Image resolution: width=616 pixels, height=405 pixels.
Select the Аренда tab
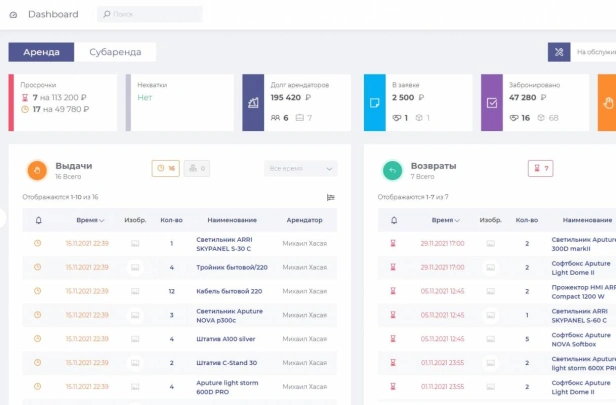[41, 52]
